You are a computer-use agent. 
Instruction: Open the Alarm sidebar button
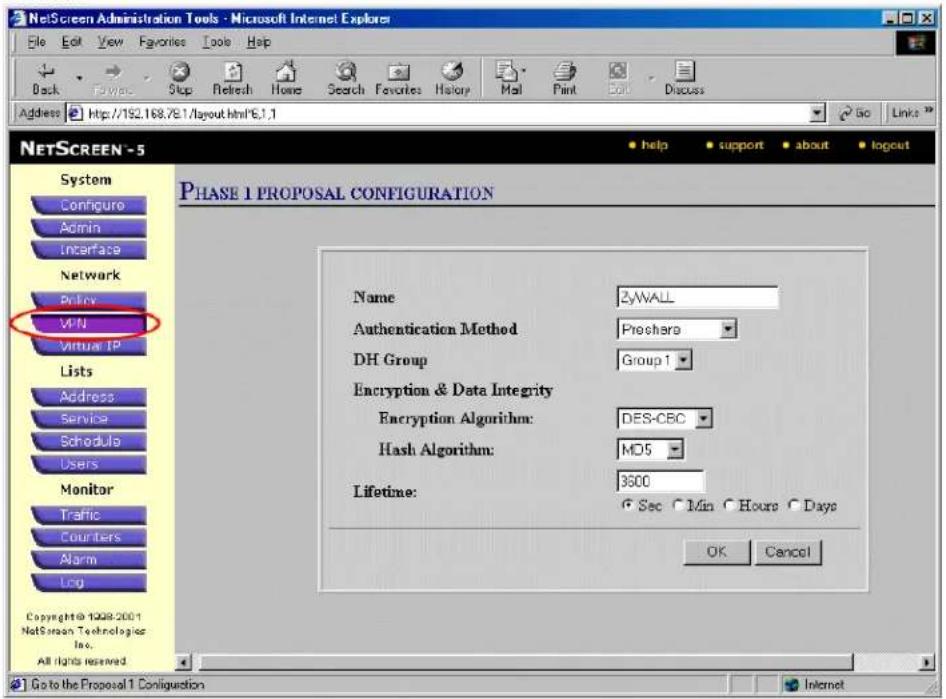pos(89,560)
